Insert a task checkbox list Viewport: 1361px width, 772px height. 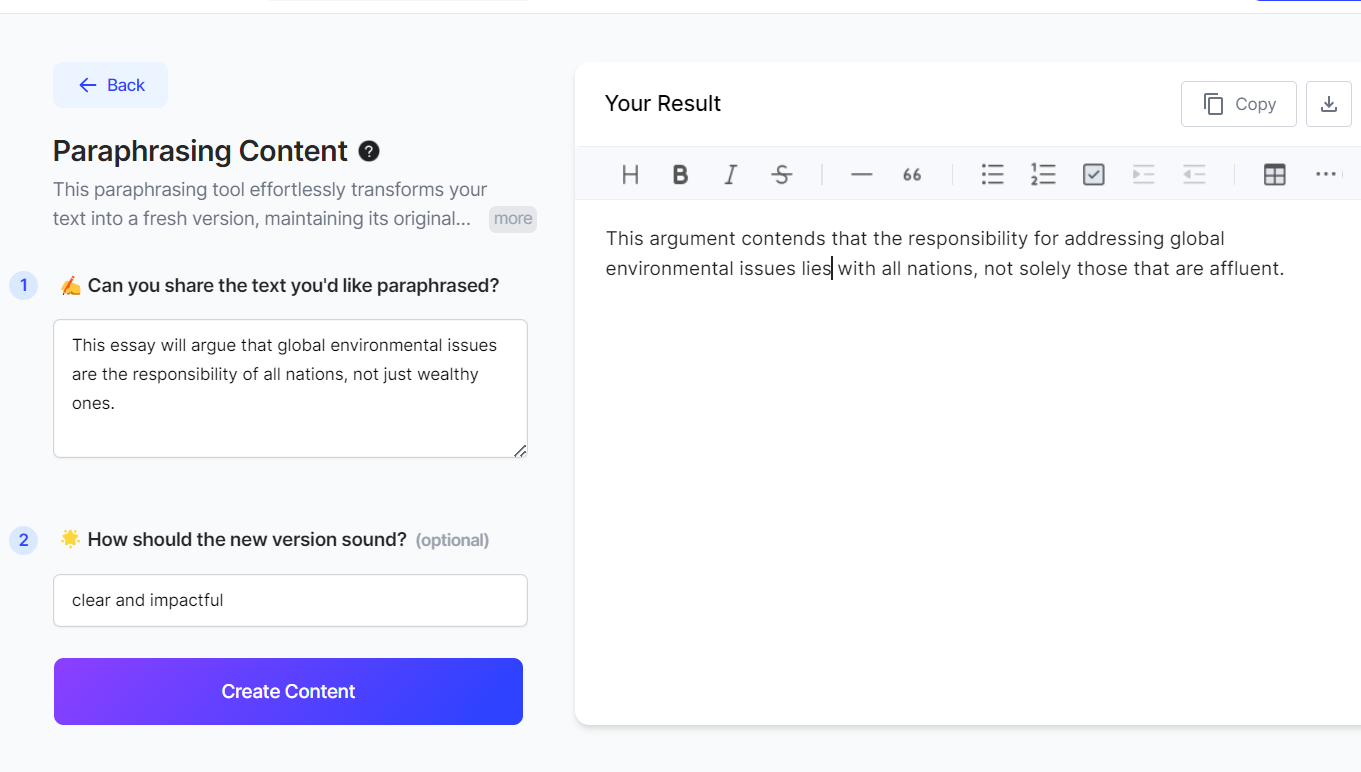[x=1094, y=175]
